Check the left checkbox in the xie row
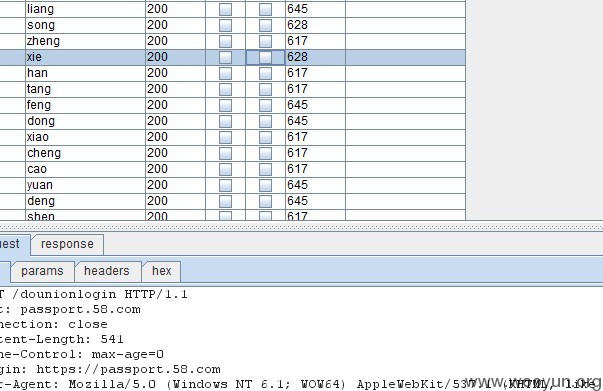This screenshot has height=391, width=603. [225, 57]
